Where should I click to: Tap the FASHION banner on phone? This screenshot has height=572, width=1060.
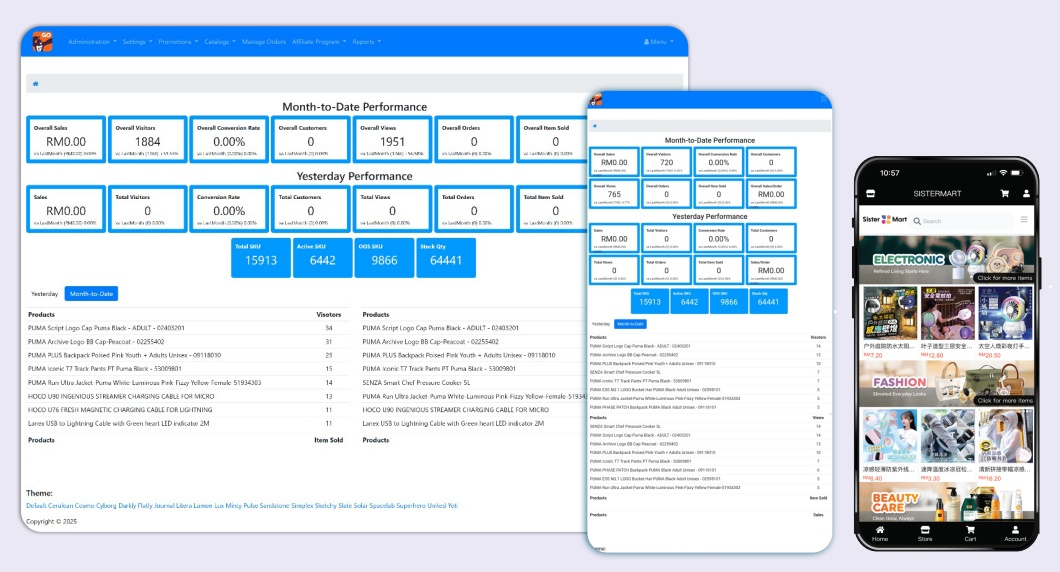946,383
